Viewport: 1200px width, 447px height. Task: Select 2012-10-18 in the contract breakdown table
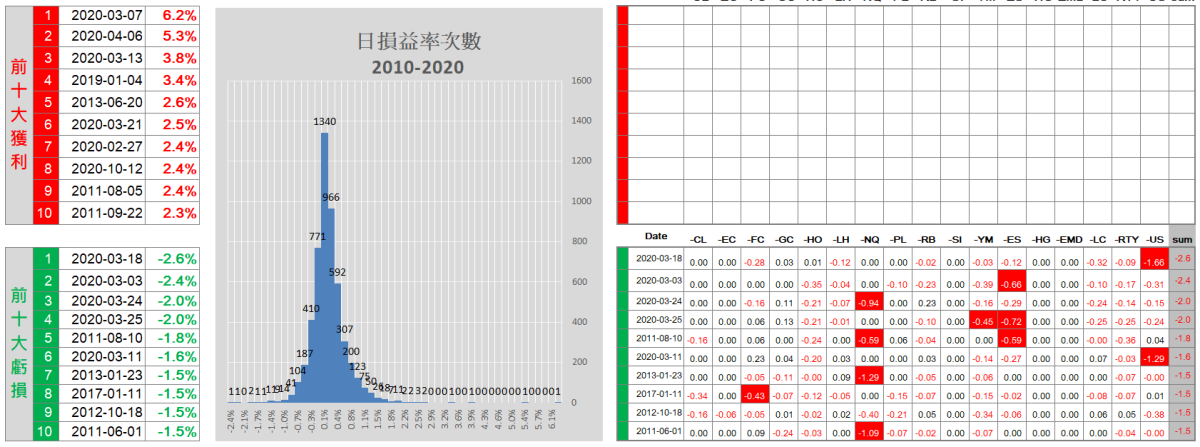tap(656, 414)
